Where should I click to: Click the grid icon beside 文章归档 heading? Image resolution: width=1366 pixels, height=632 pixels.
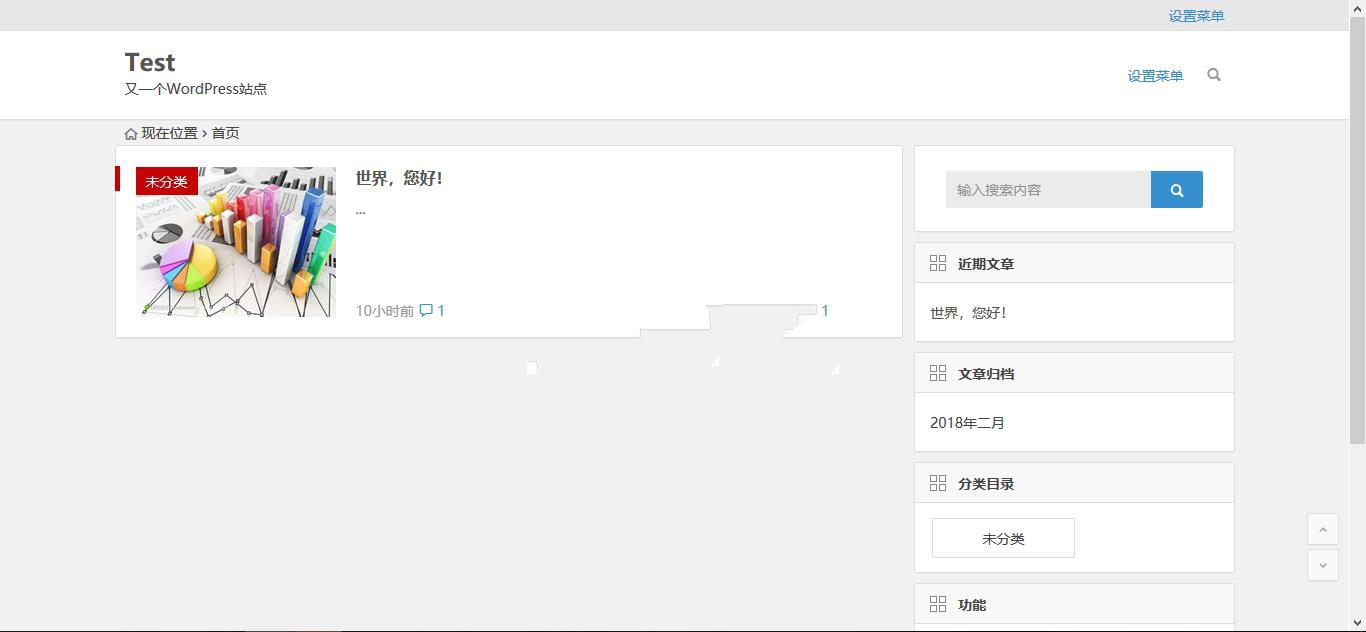pyautogui.click(x=937, y=373)
